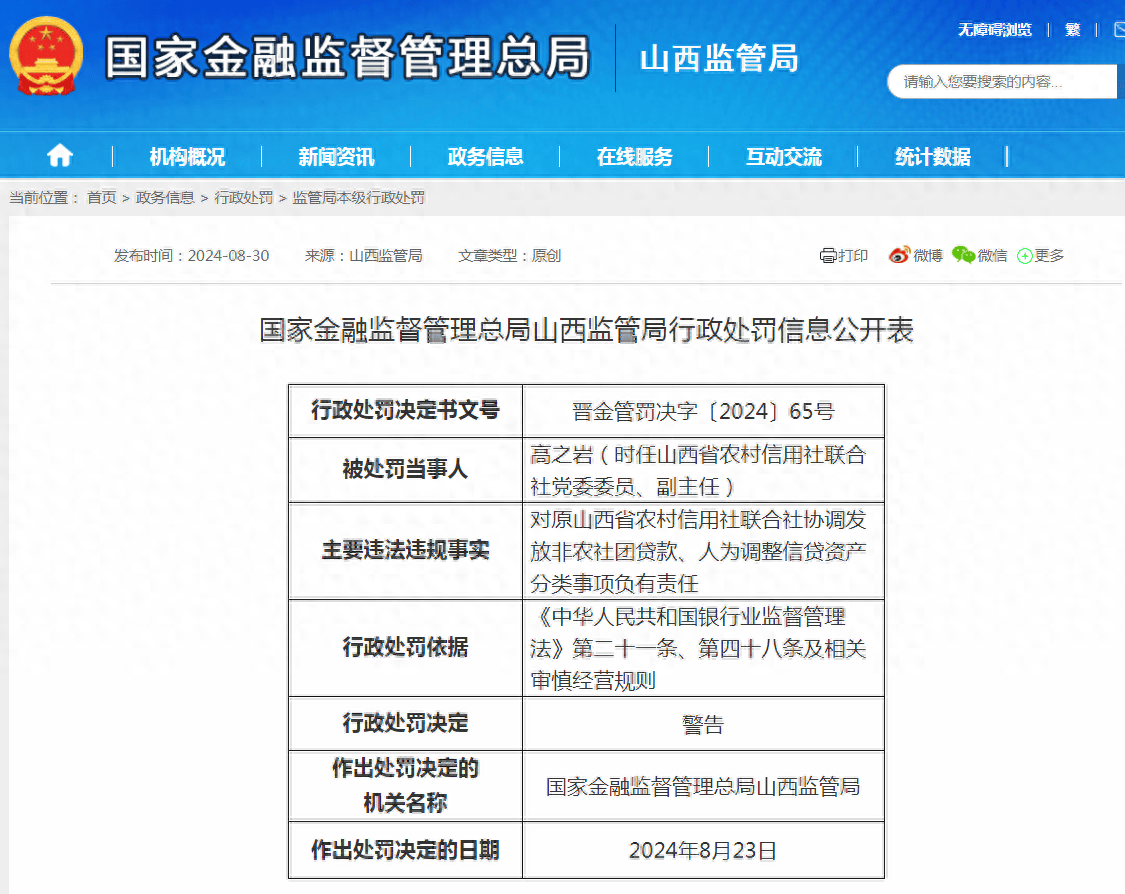Click table header 行政处罚决定书文号
The width and height of the screenshot is (1125, 894).
(x=405, y=410)
